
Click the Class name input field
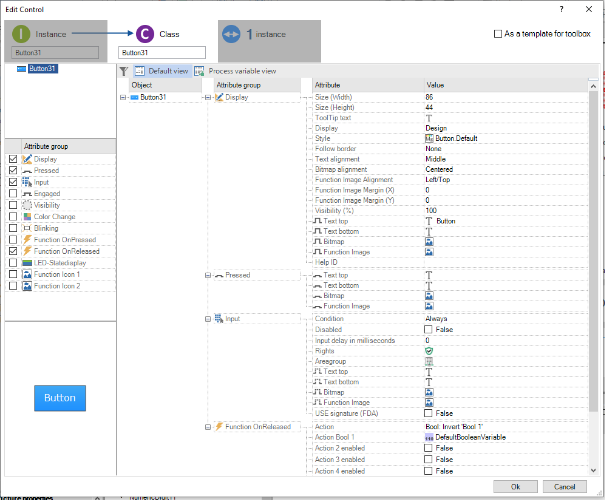pyautogui.click(x=162, y=52)
